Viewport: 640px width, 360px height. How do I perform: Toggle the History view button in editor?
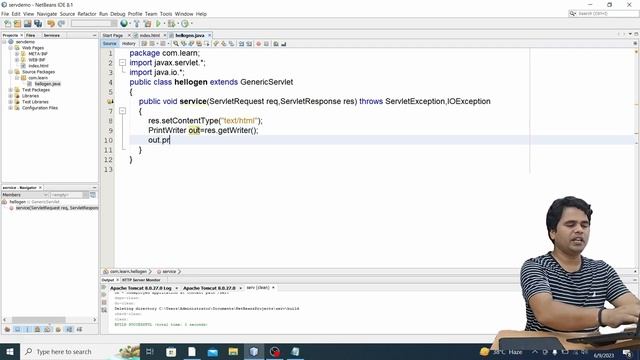pos(129,44)
